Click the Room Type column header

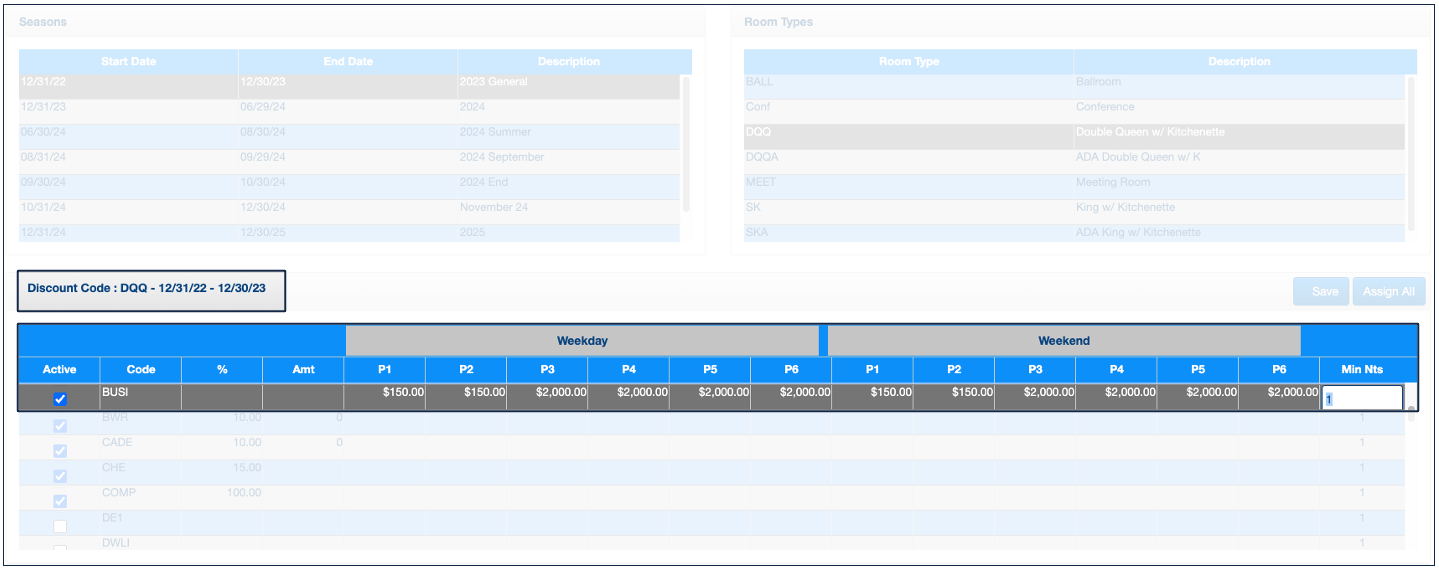pyautogui.click(x=909, y=61)
